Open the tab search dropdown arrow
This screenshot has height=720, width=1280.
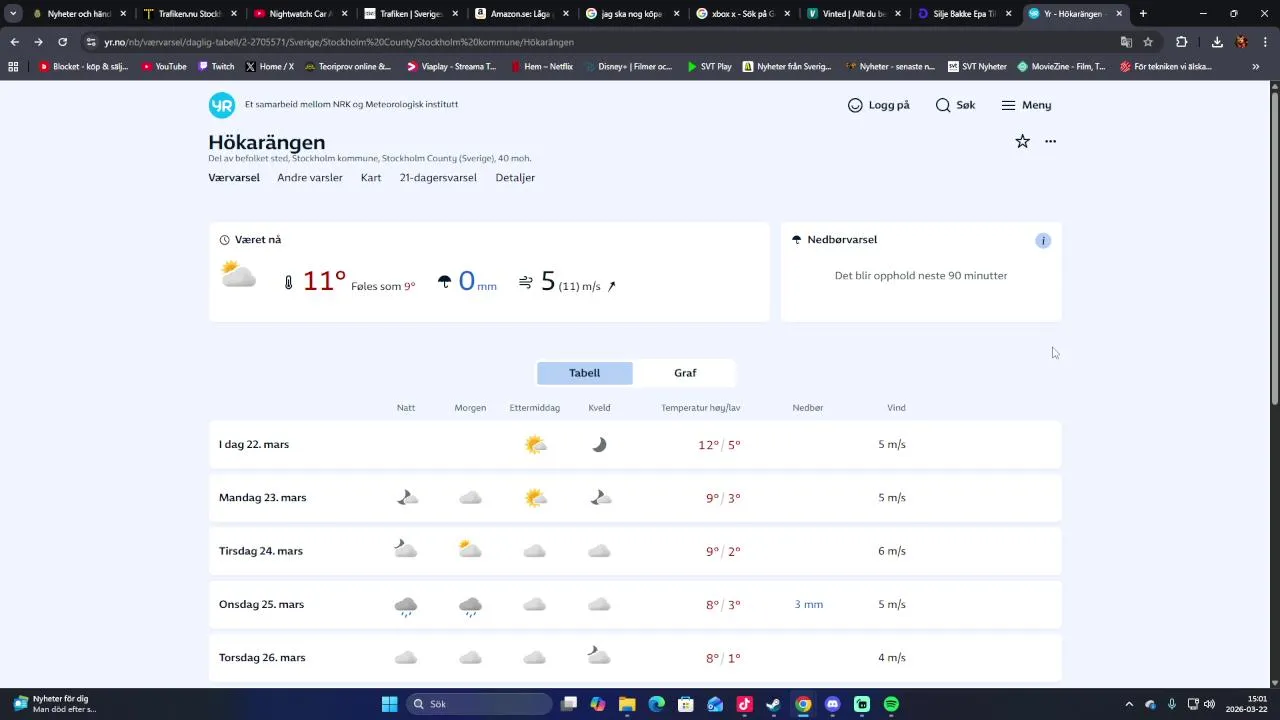[13, 14]
